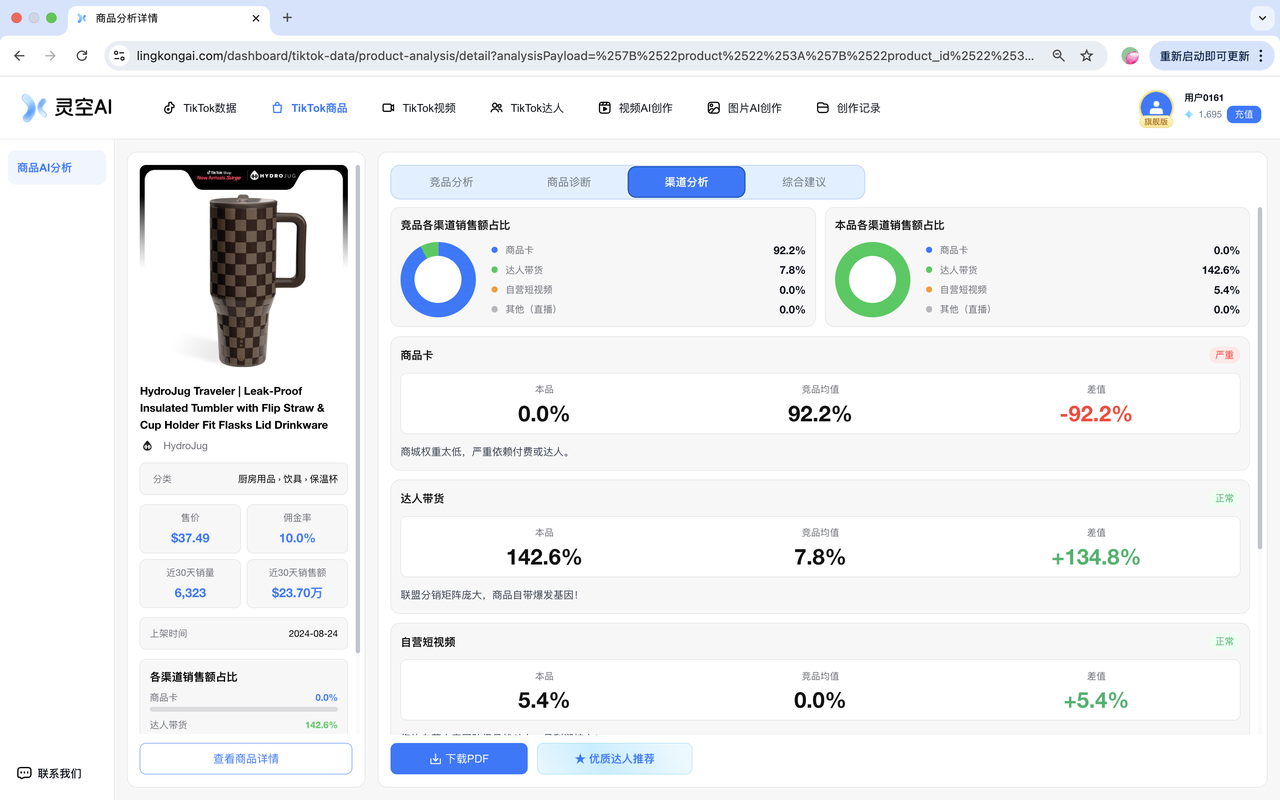The height and width of the screenshot is (800, 1280).
Task: Click the HydroJug brand shop icon
Action: click(x=147, y=446)
